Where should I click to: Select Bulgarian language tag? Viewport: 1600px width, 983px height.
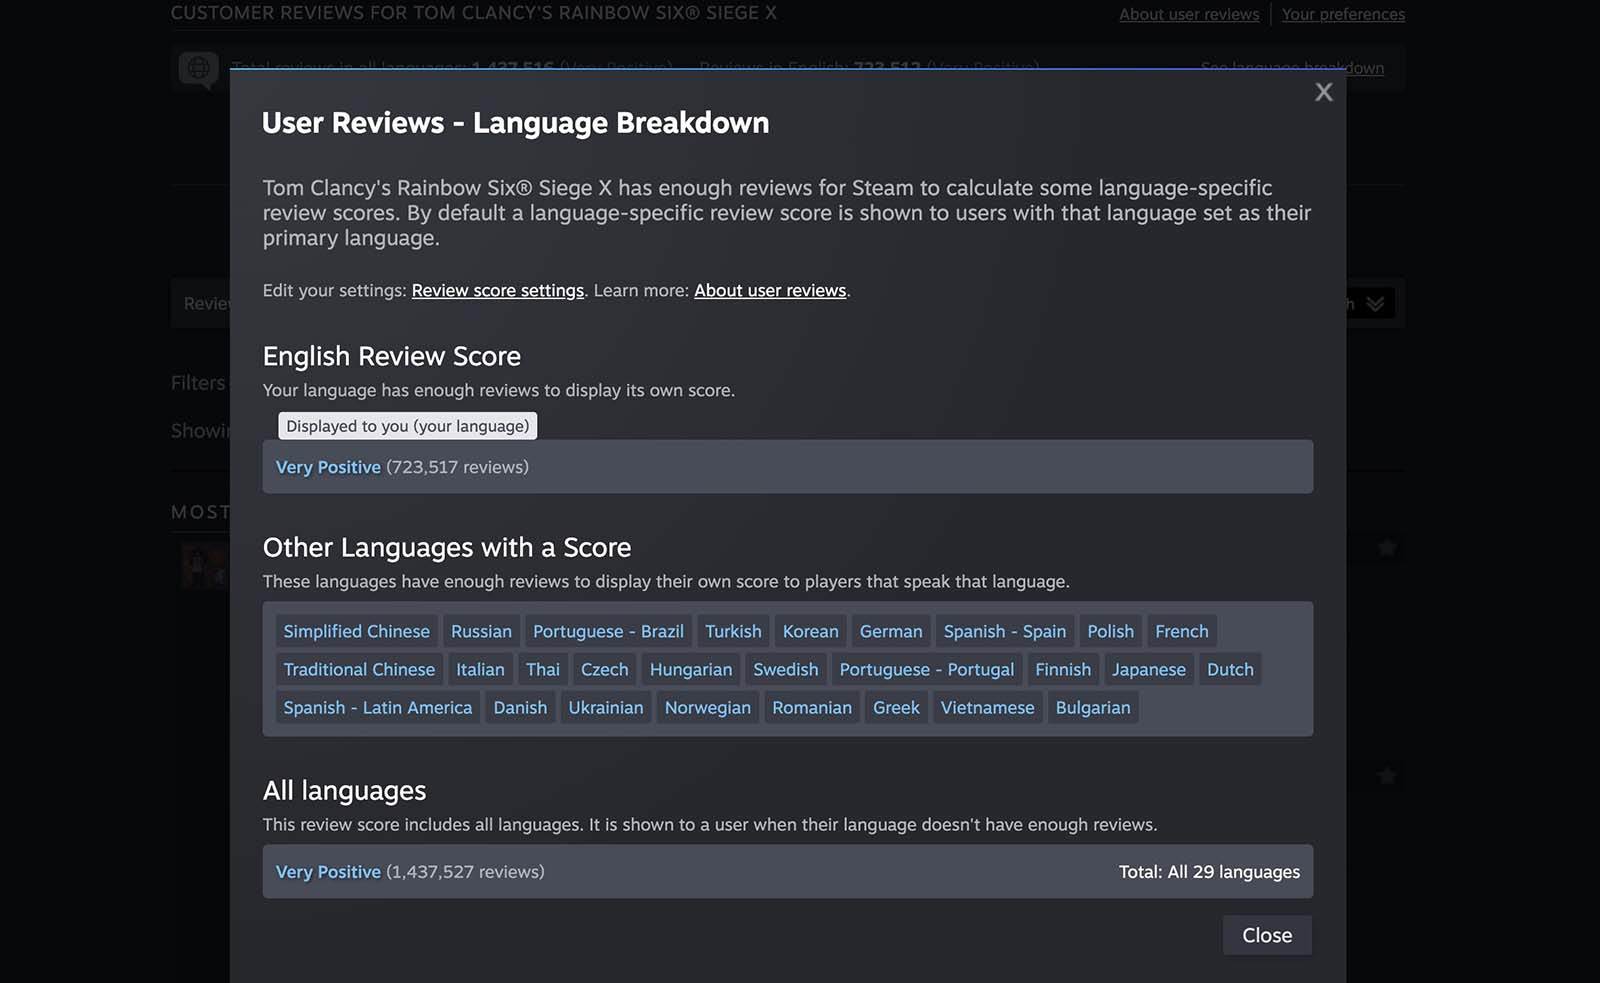[1093, 707]
